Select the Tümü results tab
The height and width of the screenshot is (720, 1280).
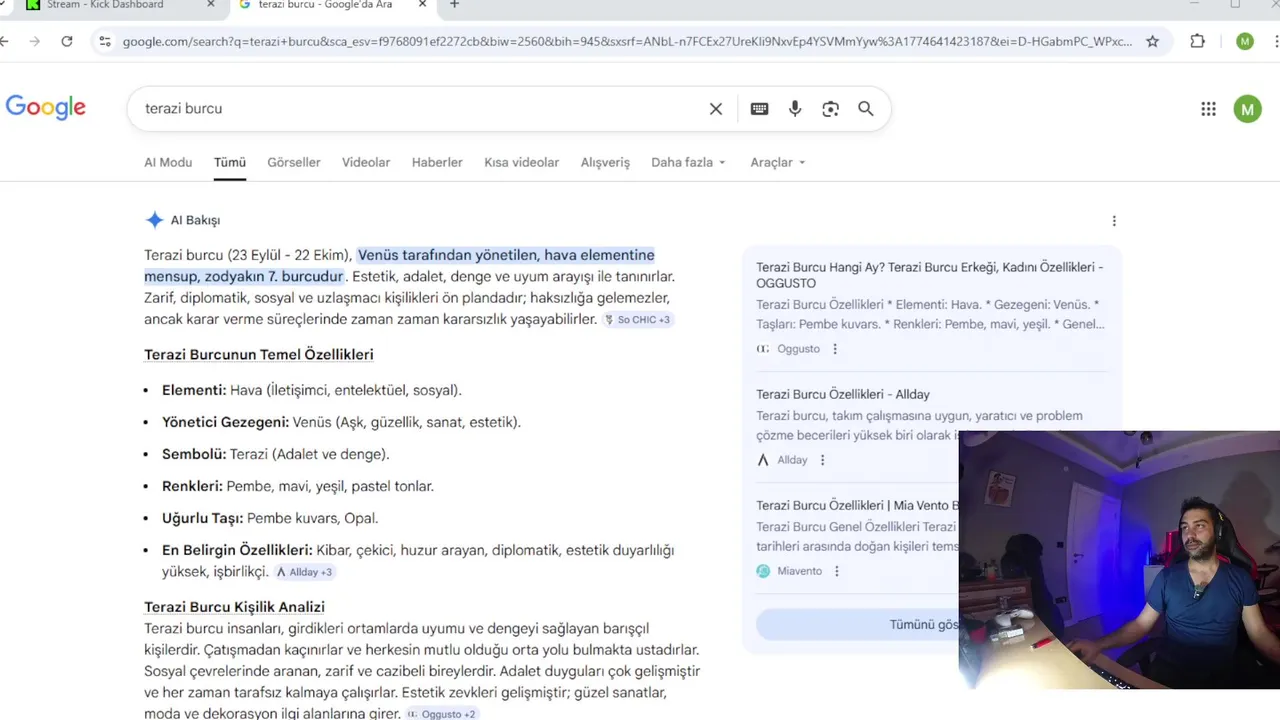pos(230,162)
